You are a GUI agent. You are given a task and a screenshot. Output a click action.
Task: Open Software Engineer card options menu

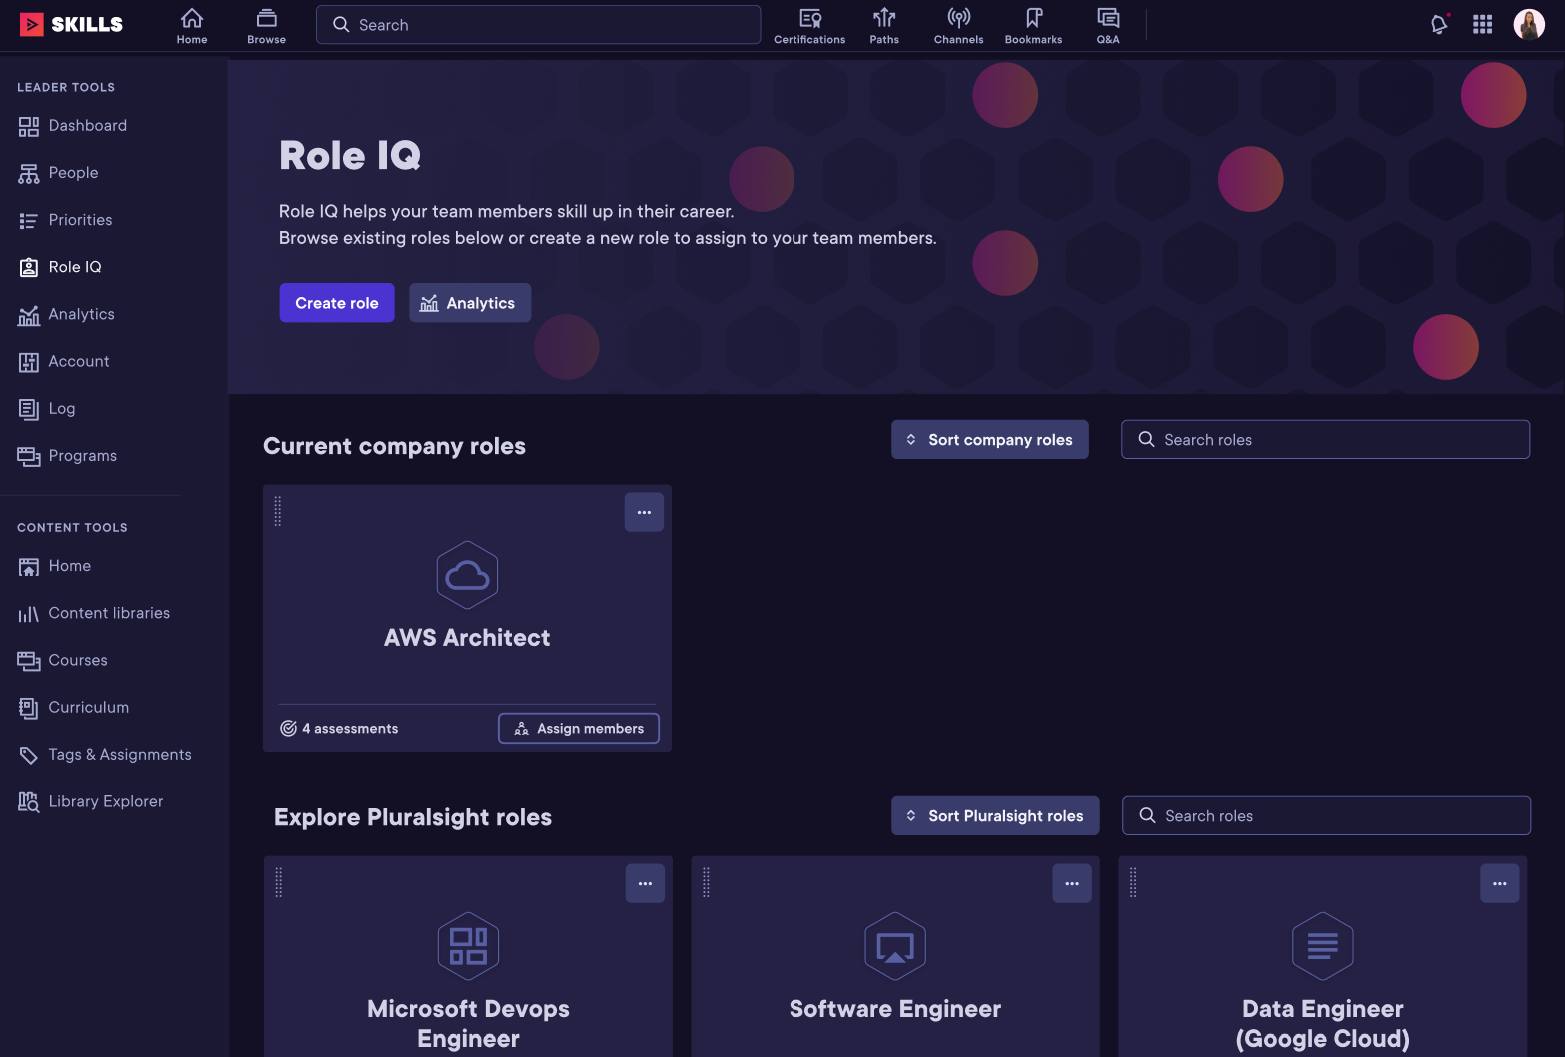[1072, 883]
